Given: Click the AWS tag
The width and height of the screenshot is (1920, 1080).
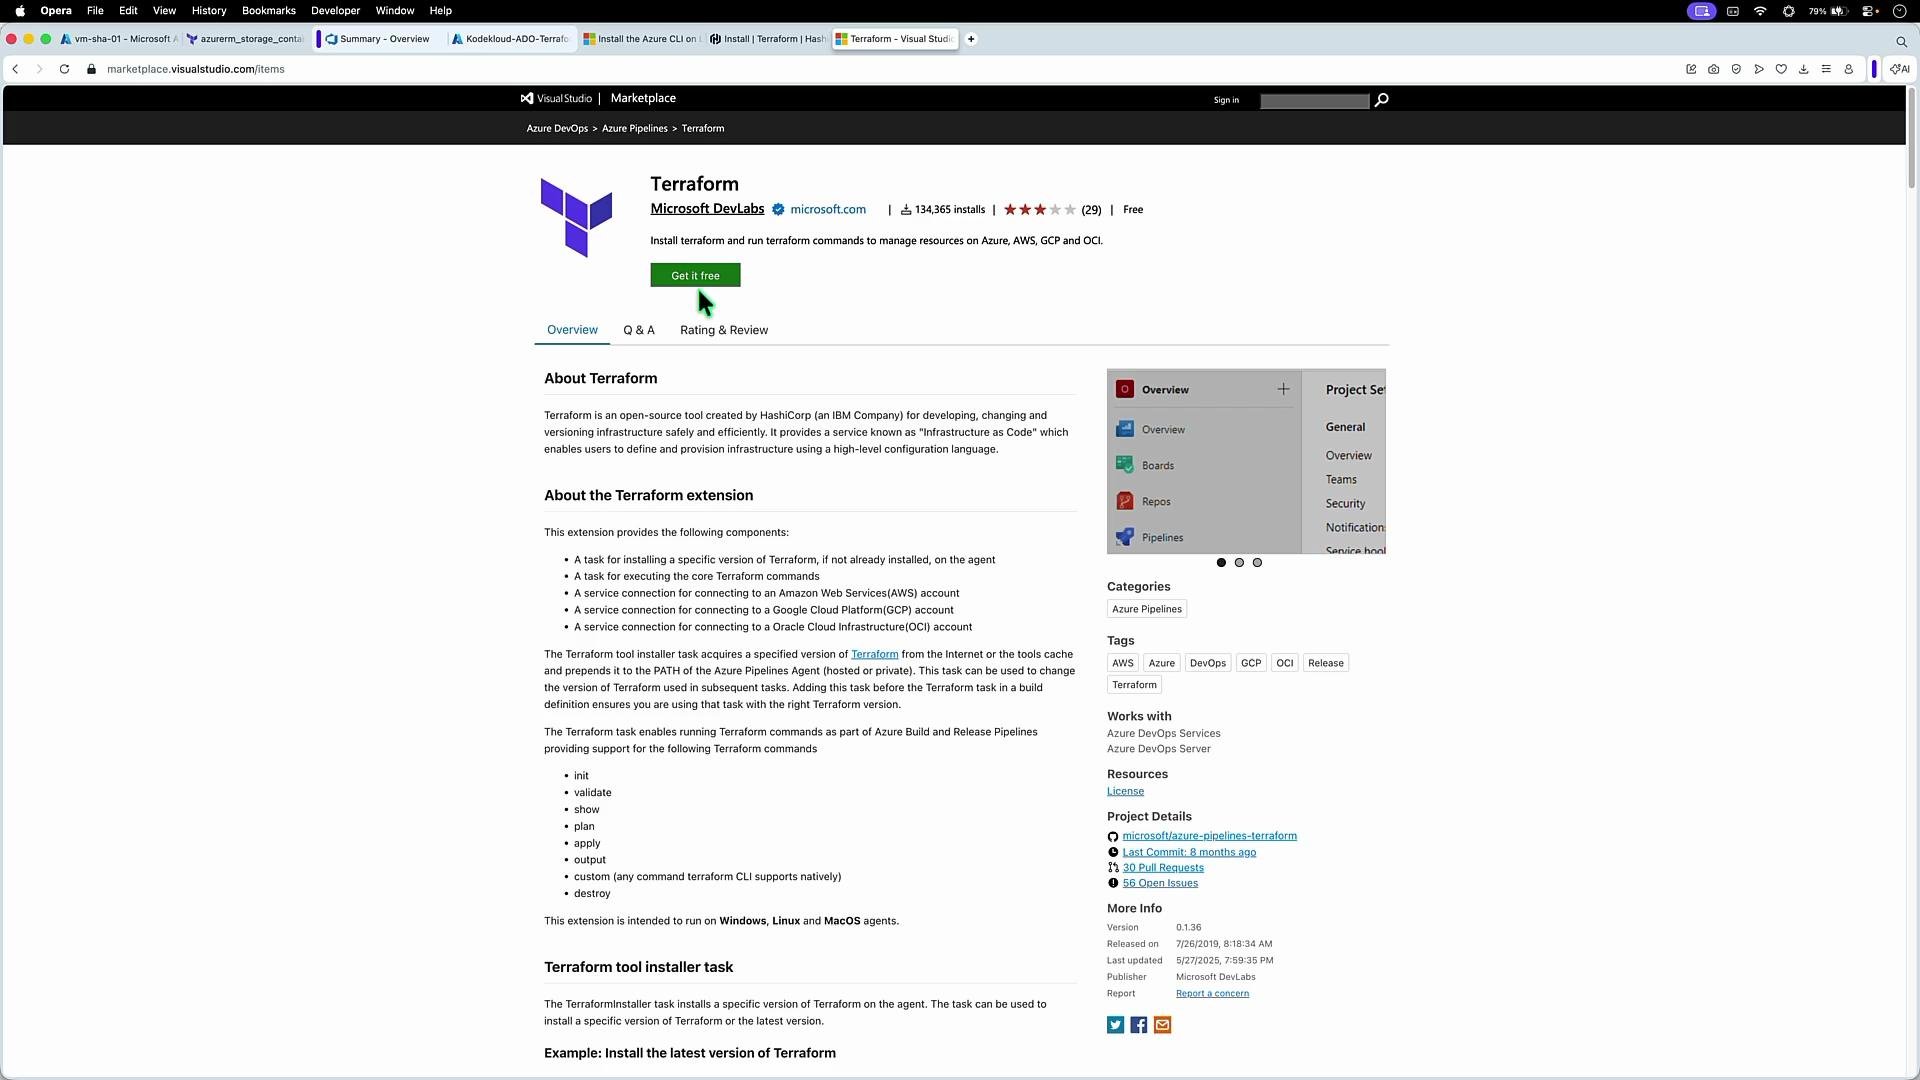Looking at the screenshot, I should click(x=1123, y=663).
